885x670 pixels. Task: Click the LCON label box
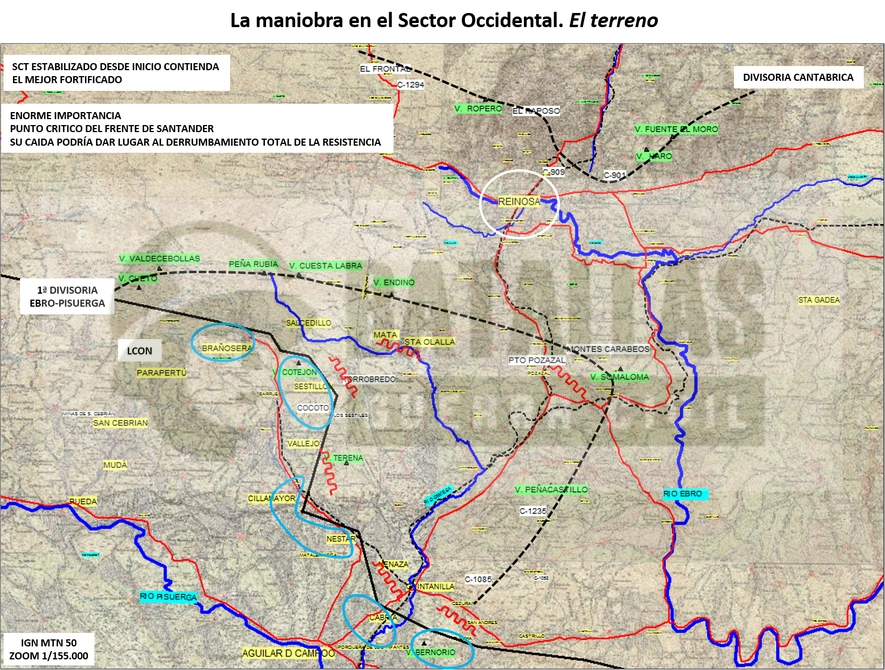(x=139, y=351)
